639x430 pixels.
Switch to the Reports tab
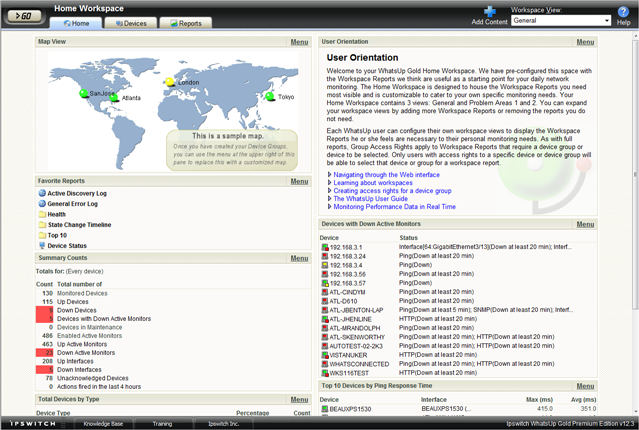click(x=185, y=22)
